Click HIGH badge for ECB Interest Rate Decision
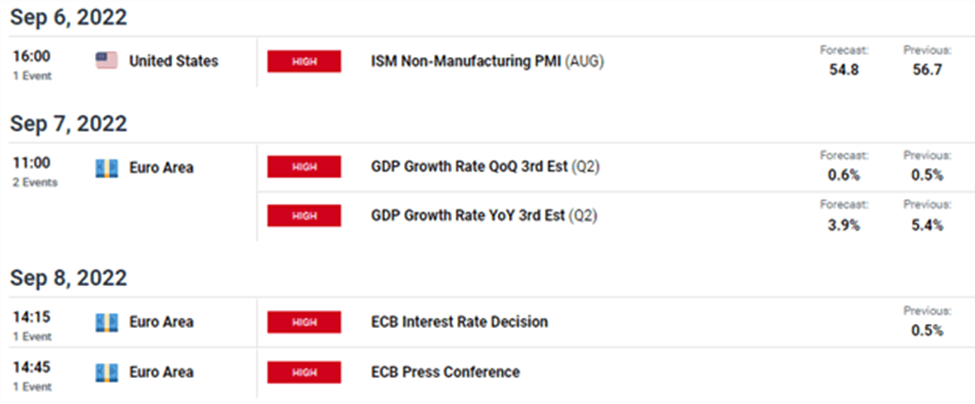 [x=304, y=322]
